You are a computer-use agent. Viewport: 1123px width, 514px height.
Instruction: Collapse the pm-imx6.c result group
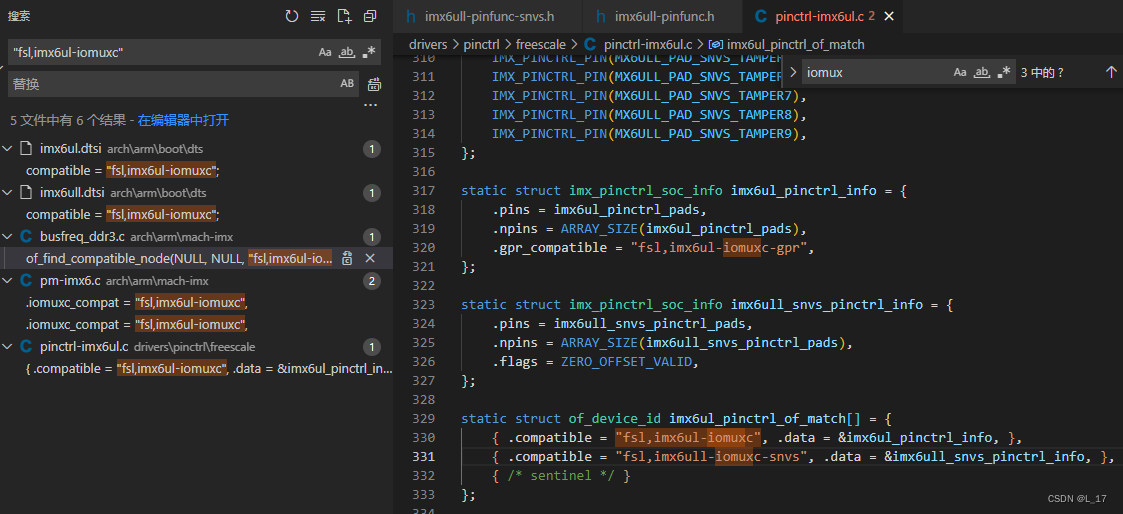point(8,281)
